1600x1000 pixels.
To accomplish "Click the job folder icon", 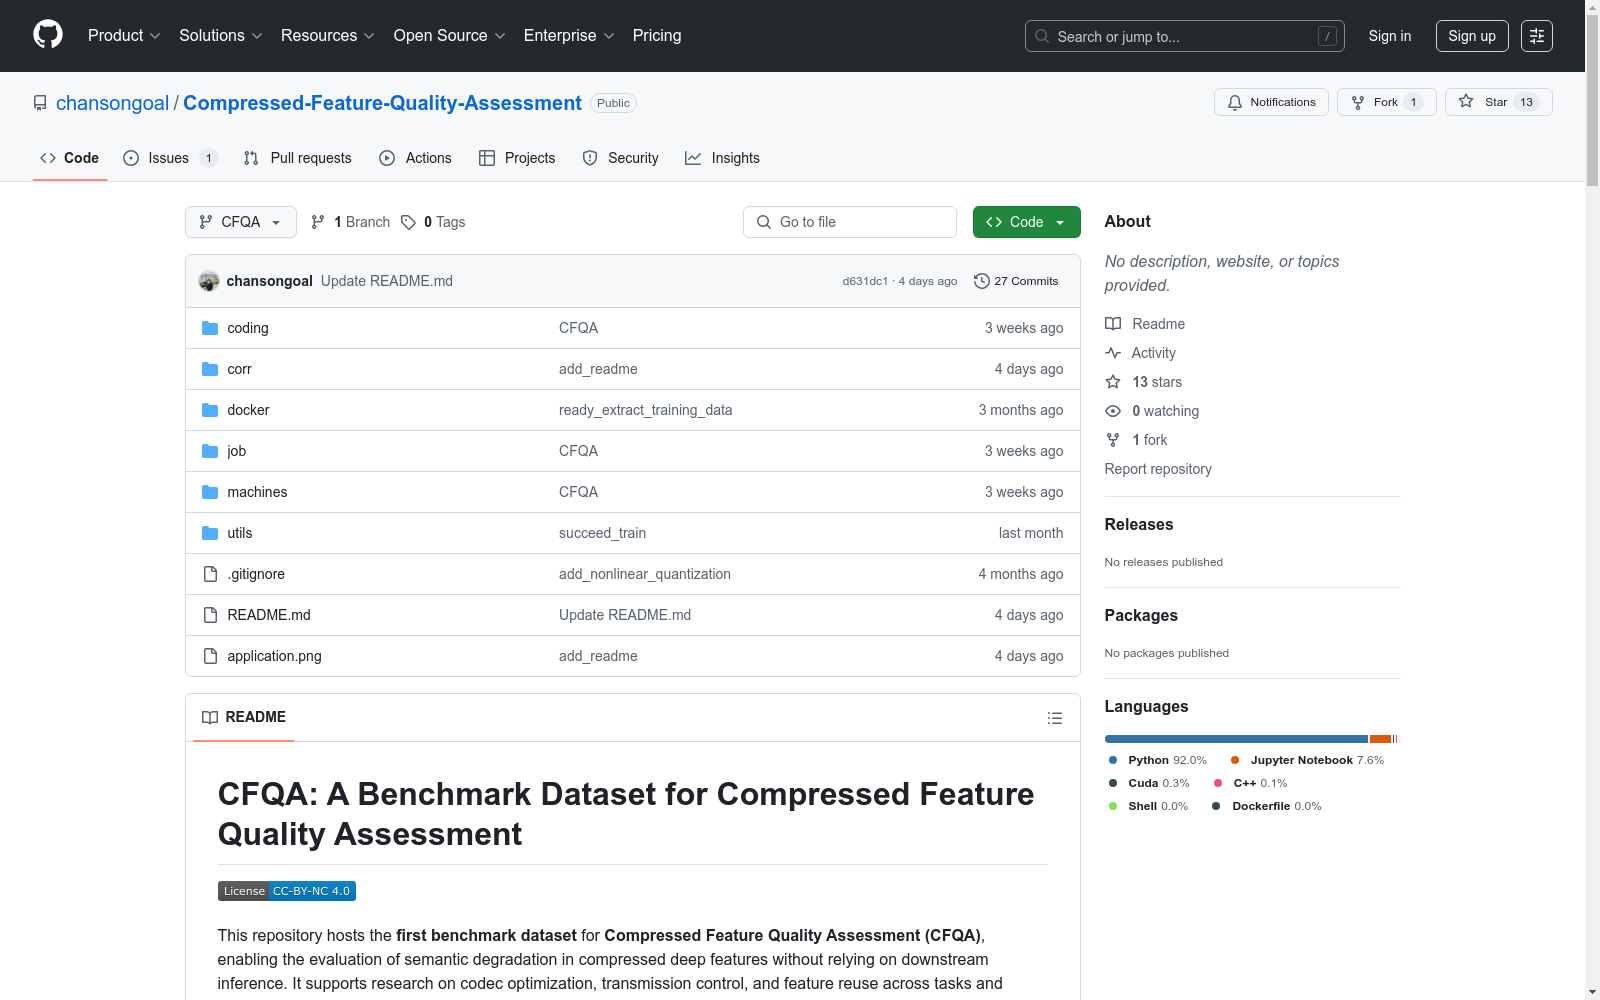I will click(210, 451).
